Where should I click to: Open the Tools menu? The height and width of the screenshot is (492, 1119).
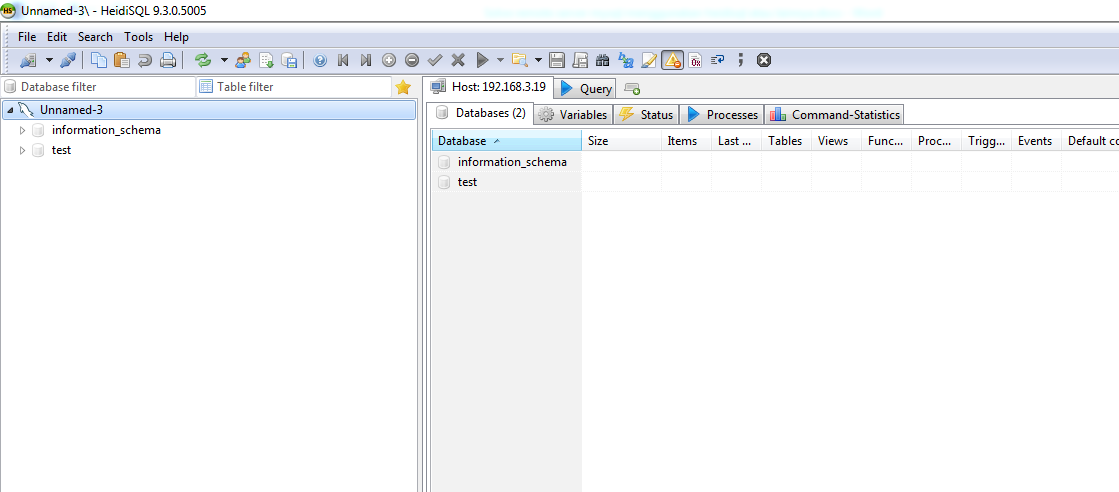[x=138, y=36]
